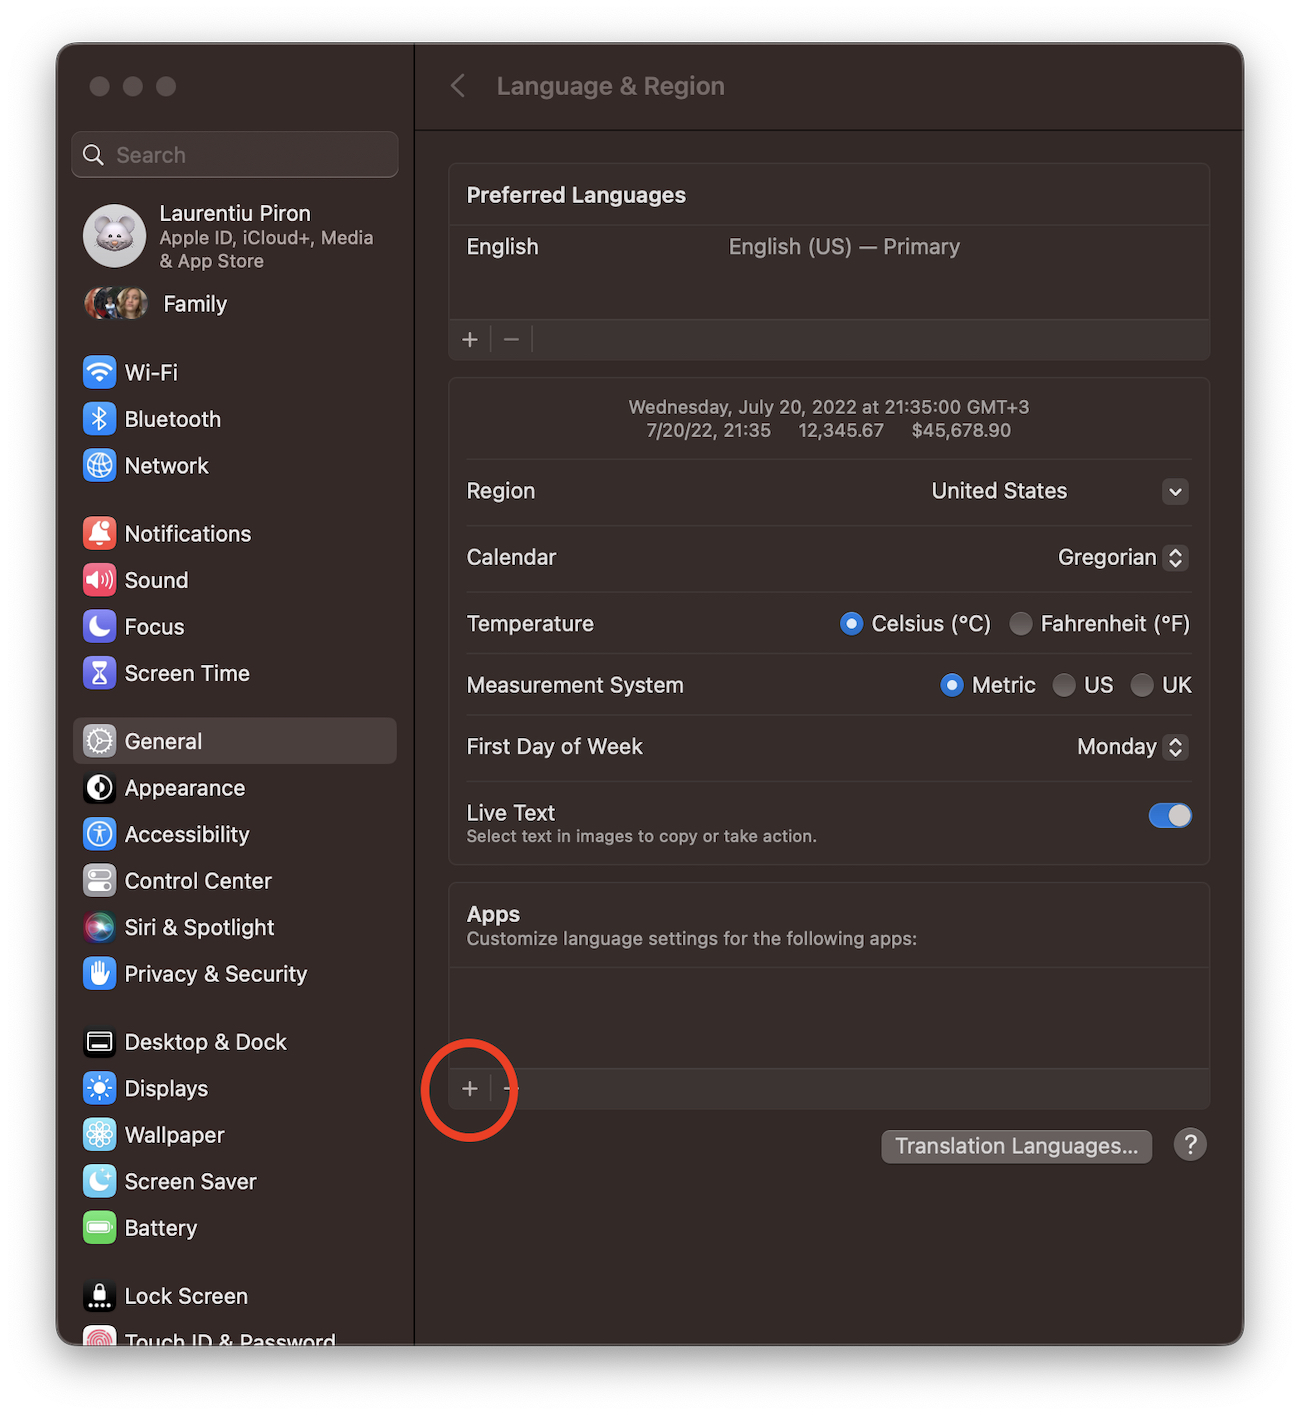Click the Privacy & Security hand icon
1300x1415 pixels.
[99, 973]
